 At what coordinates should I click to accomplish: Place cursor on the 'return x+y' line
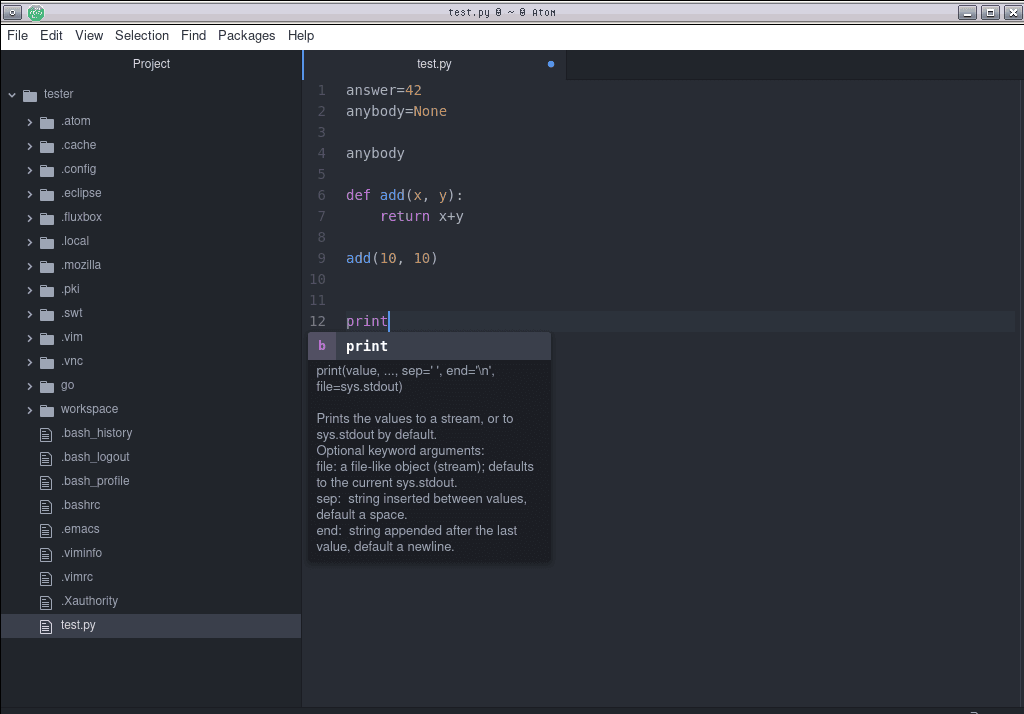pos(421,216)
